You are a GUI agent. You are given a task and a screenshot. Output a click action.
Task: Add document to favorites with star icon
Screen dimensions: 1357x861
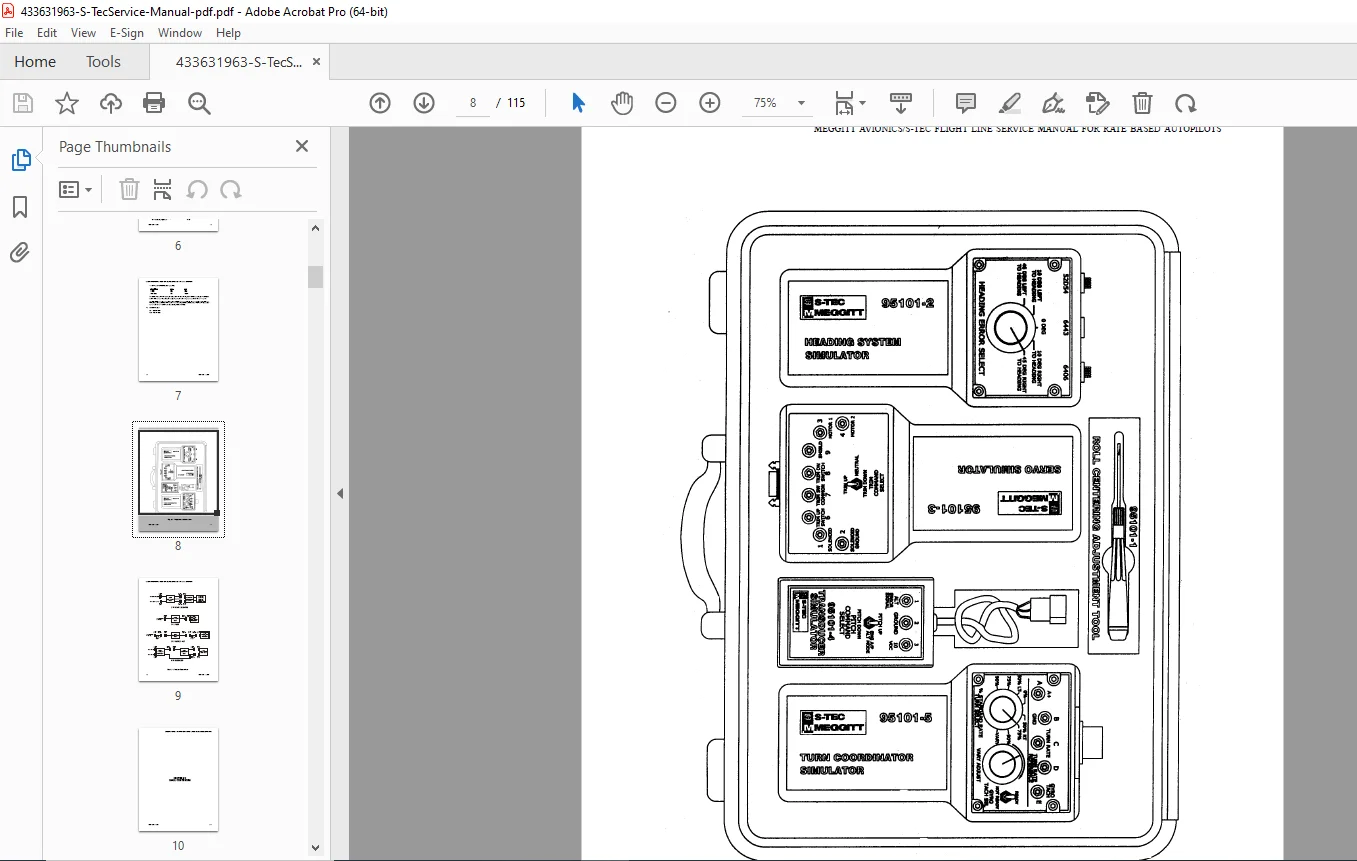point(66,103)
